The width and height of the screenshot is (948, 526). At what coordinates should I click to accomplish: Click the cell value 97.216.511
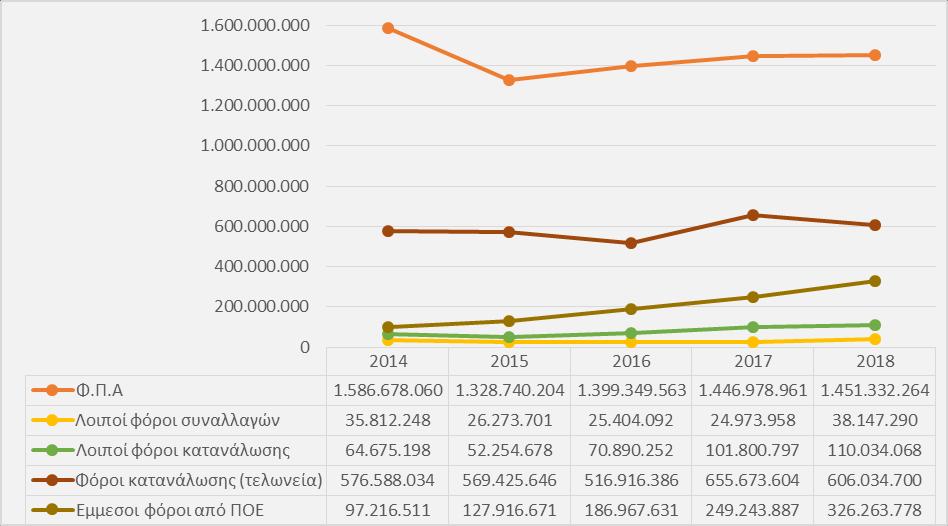[388, 510]
